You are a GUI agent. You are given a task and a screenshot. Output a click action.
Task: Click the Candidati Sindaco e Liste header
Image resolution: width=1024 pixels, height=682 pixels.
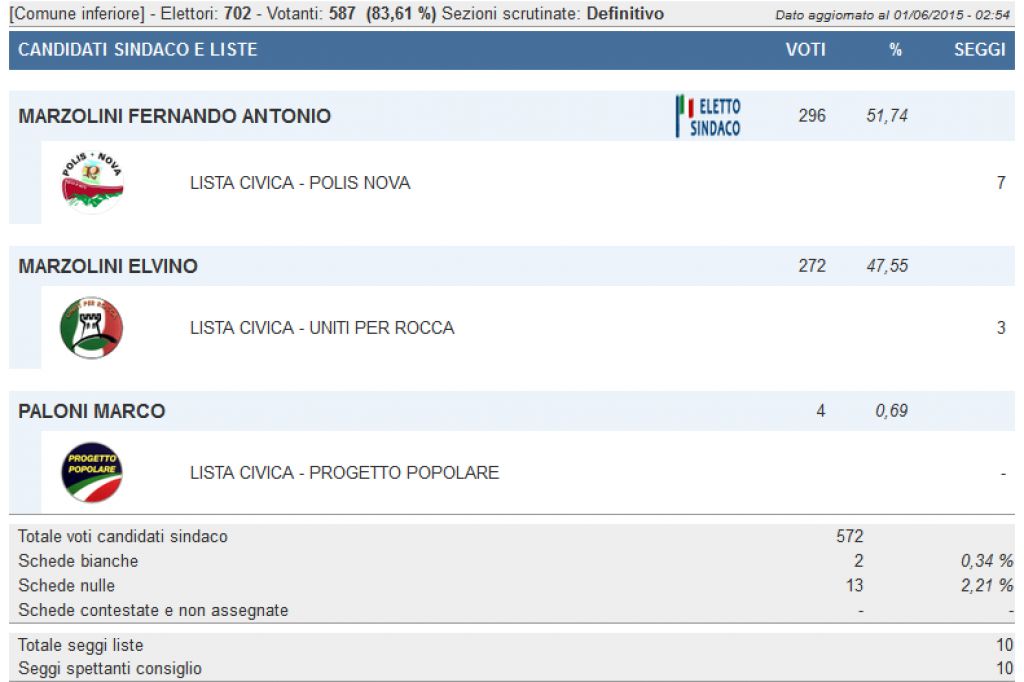[x=138, y=50]
